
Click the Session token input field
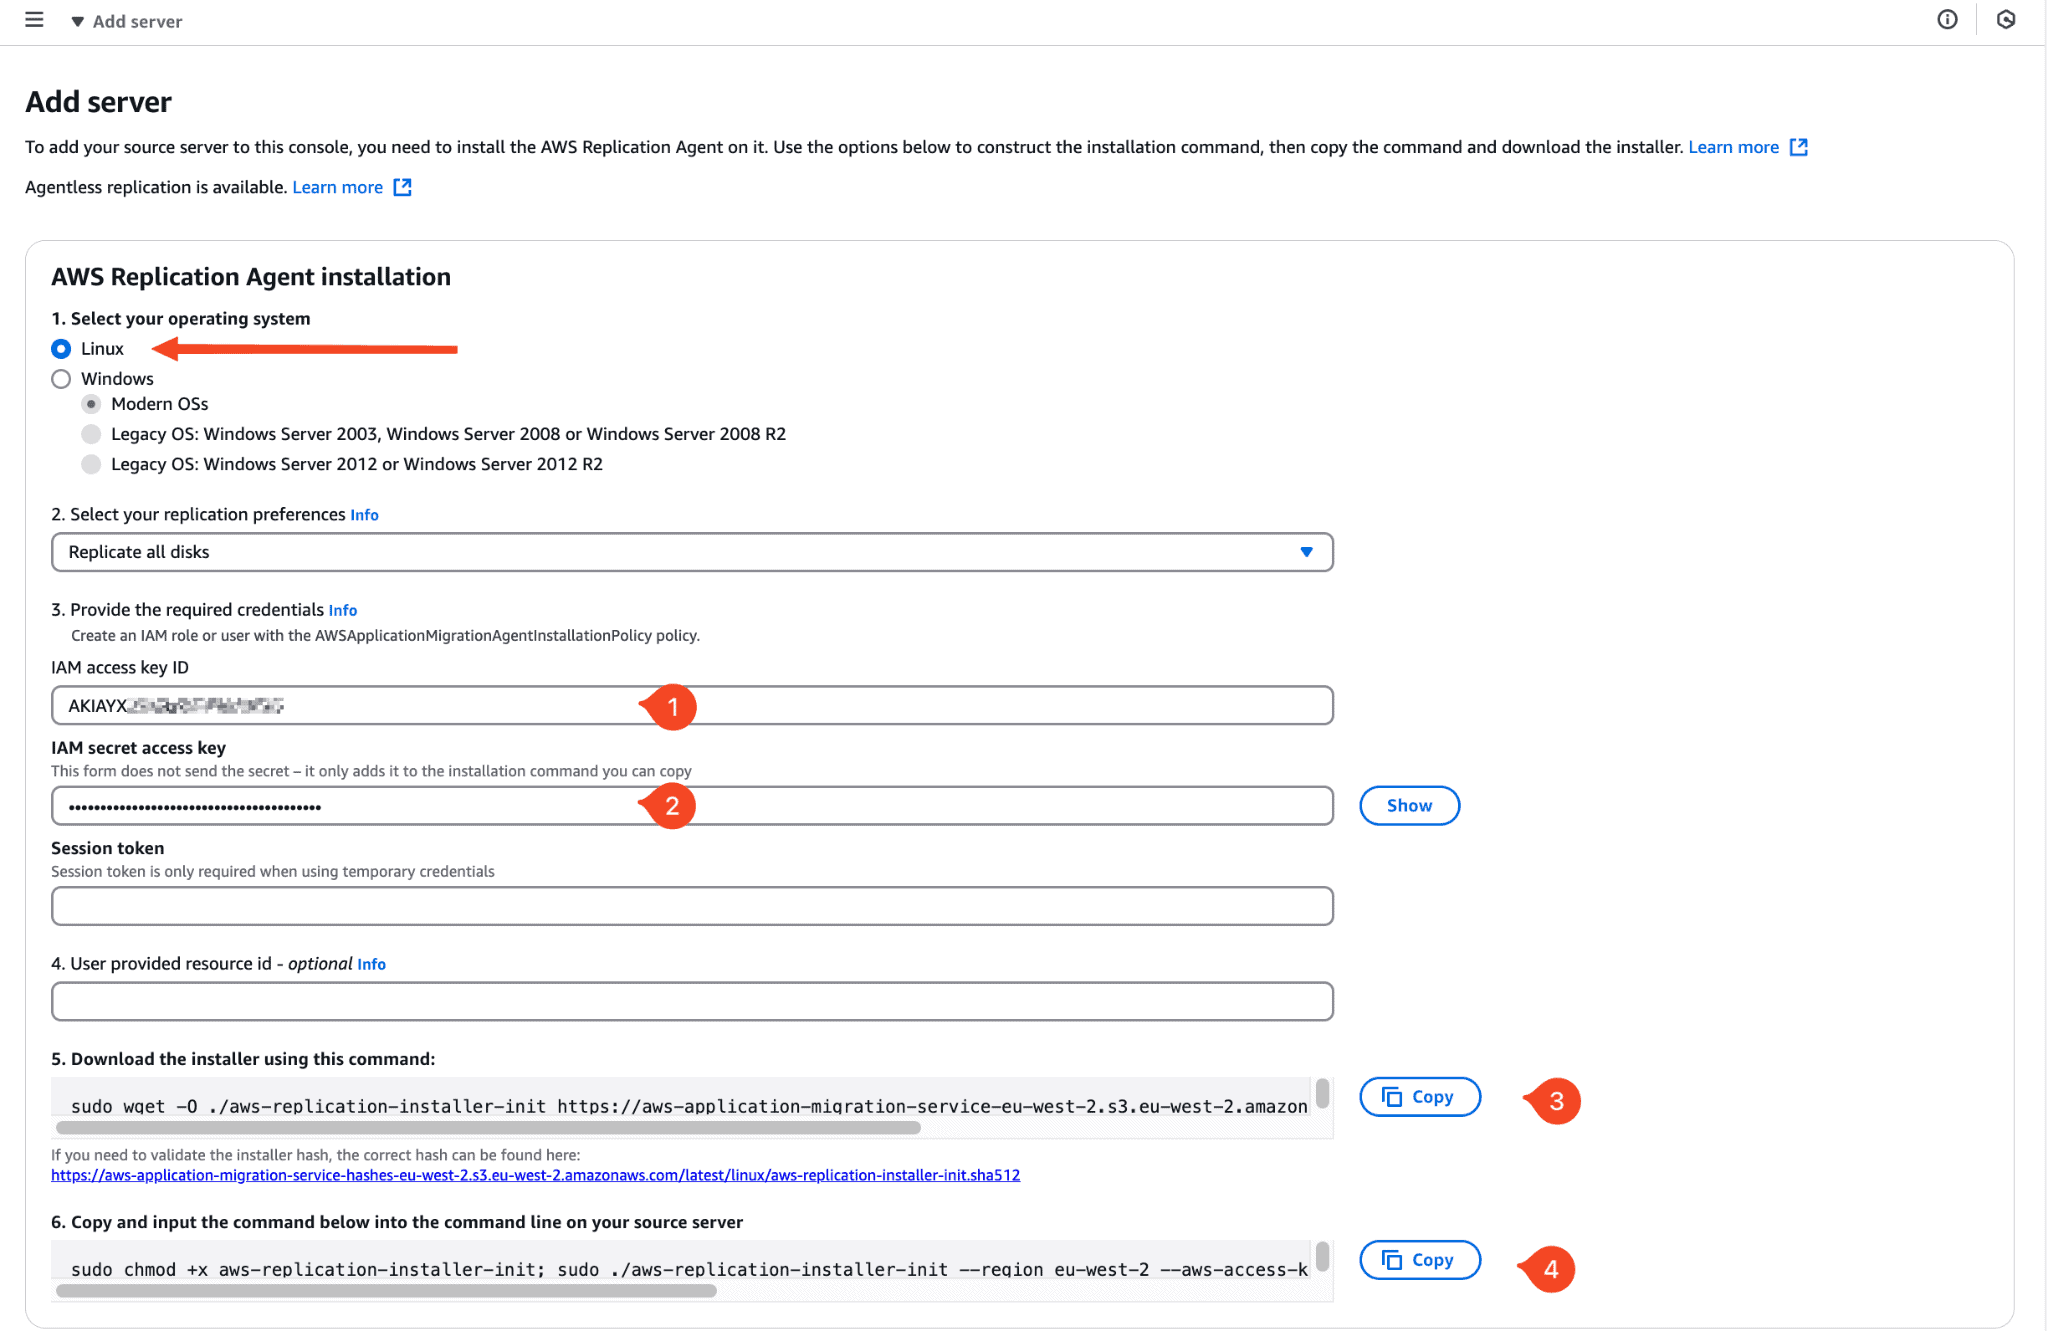pyautogui.click(x=691, y=906)
